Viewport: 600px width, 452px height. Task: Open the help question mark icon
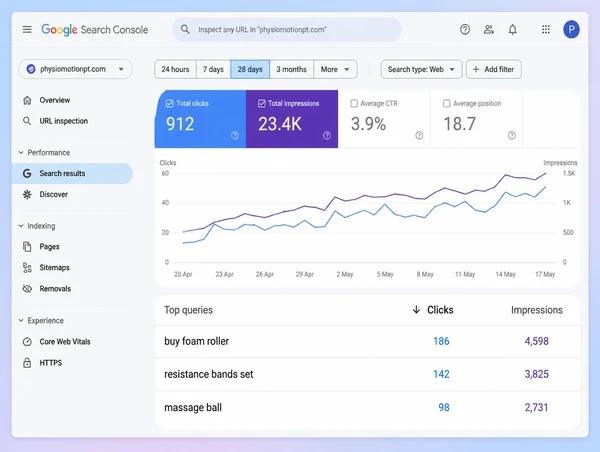465,29
